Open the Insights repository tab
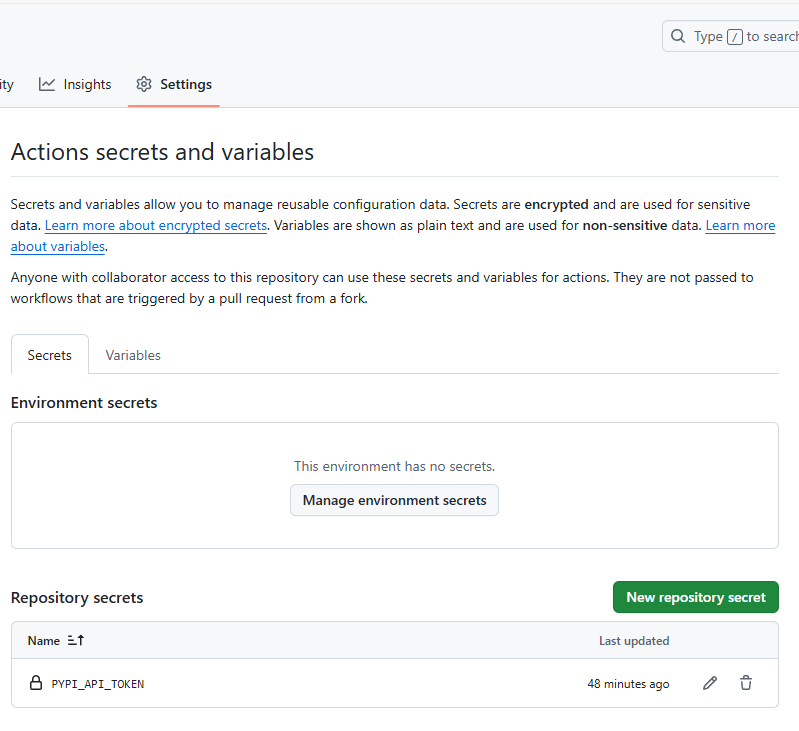 point(86,84)
